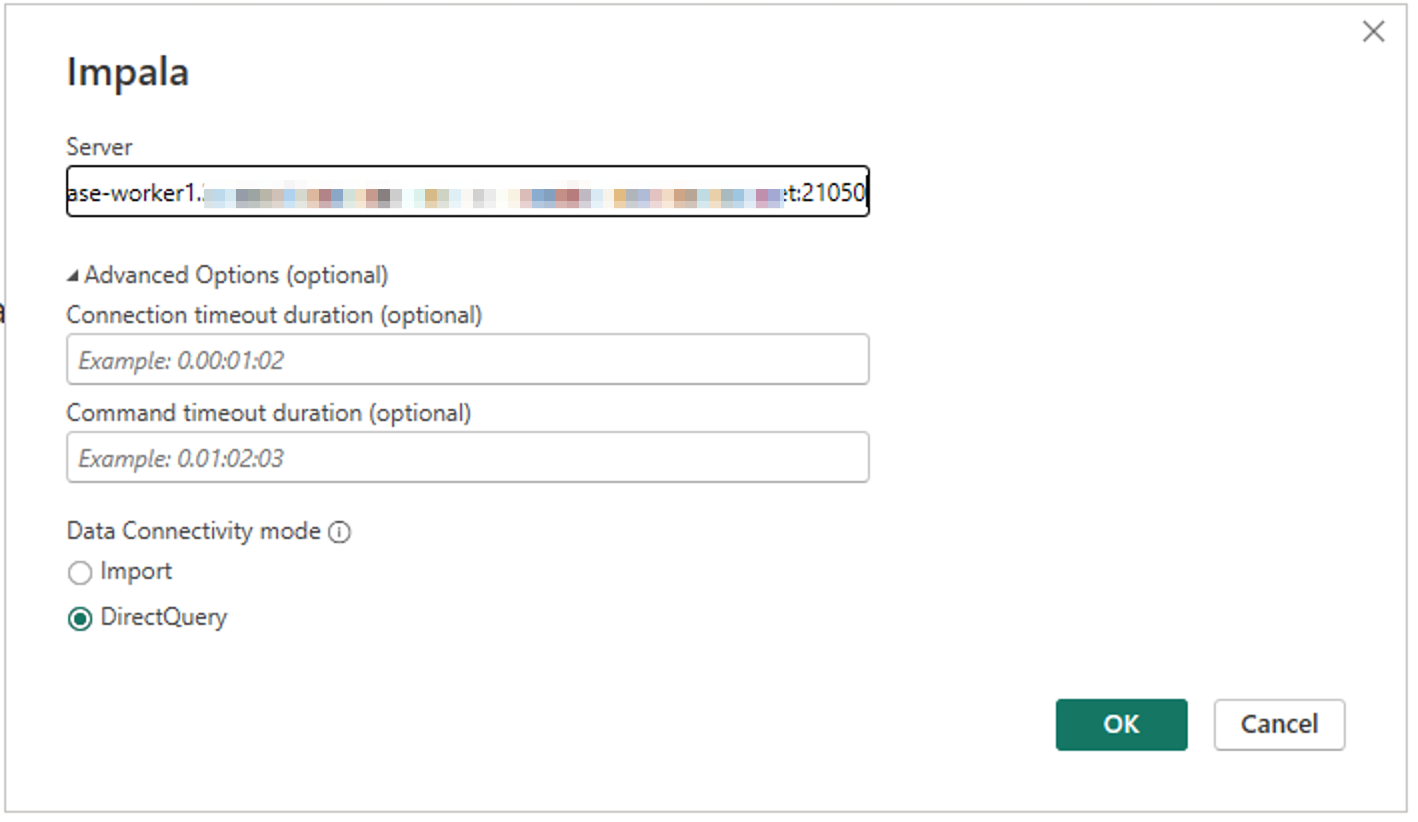Click the DirectQuery option label text
The image size is (1418, 822).
click(x=164, y=617)
